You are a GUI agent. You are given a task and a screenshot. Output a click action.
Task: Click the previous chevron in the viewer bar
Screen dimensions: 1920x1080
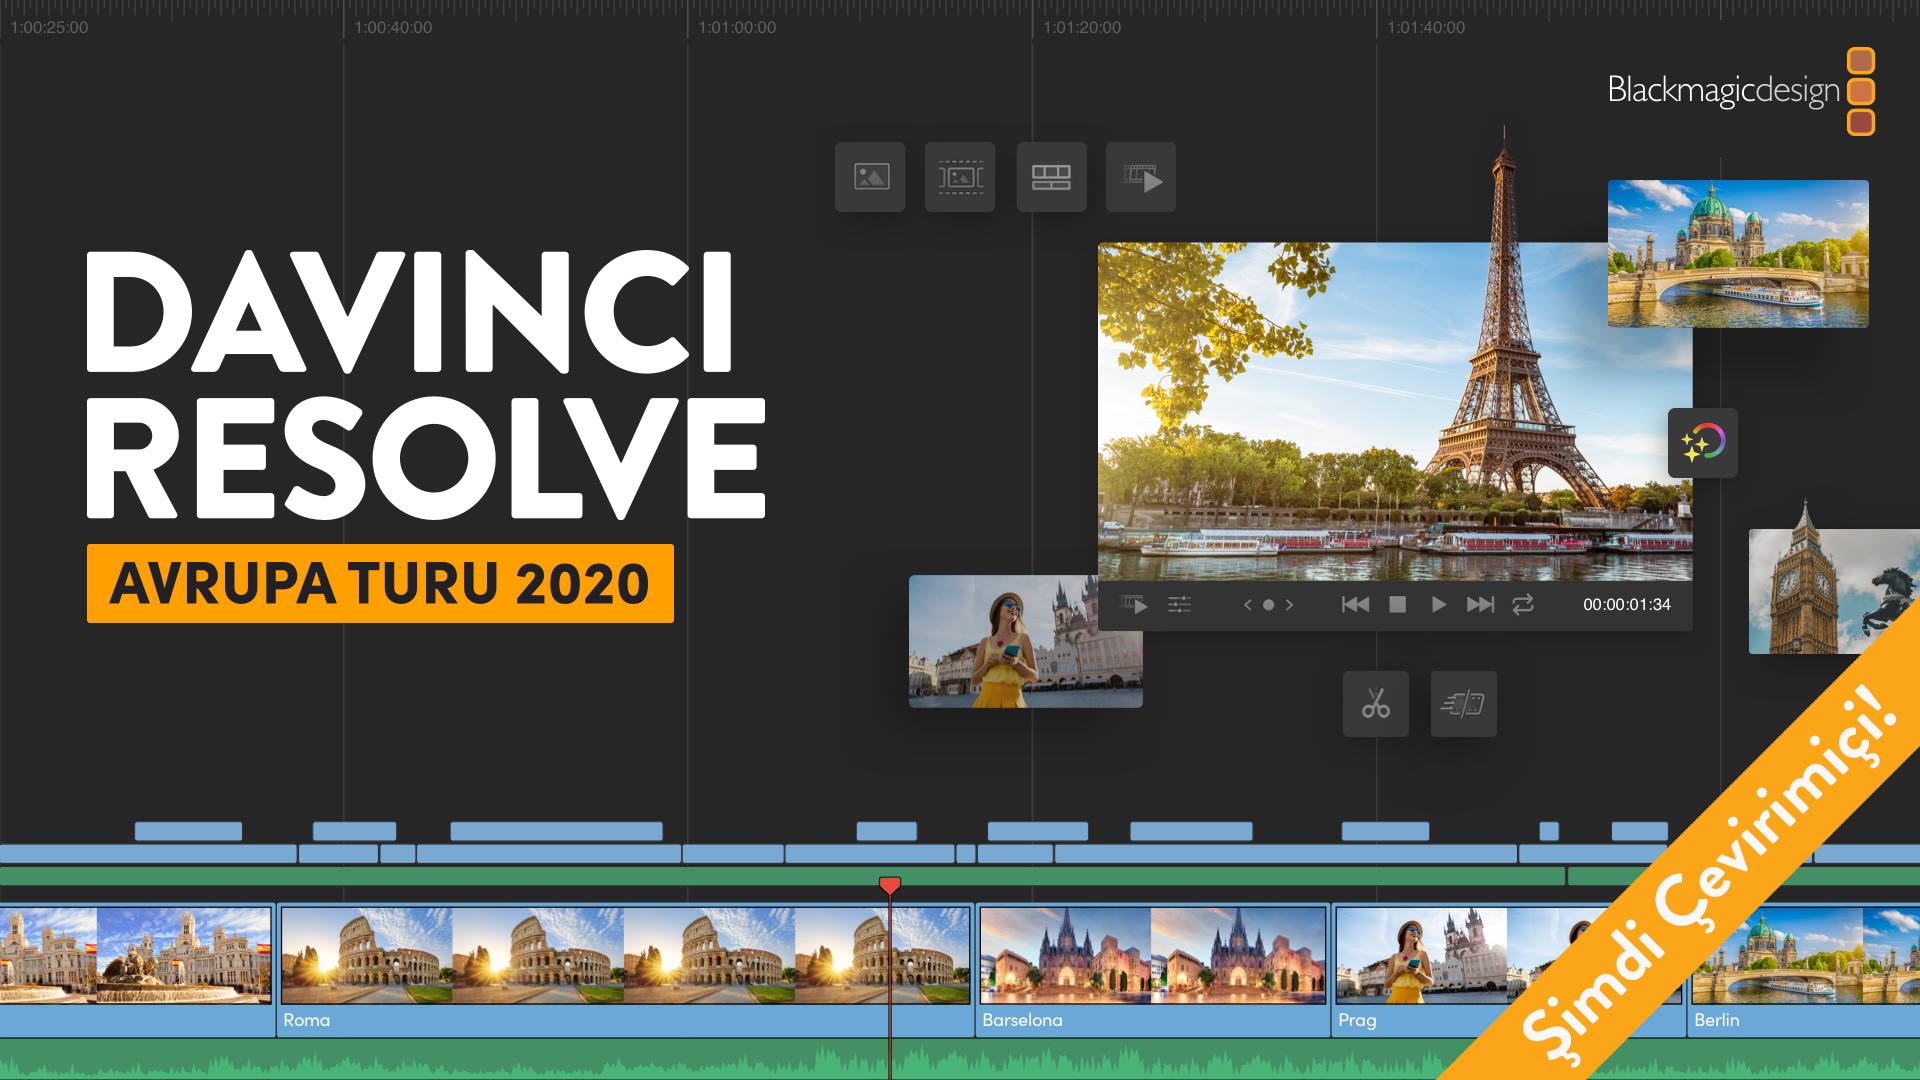click(1247, 604)
